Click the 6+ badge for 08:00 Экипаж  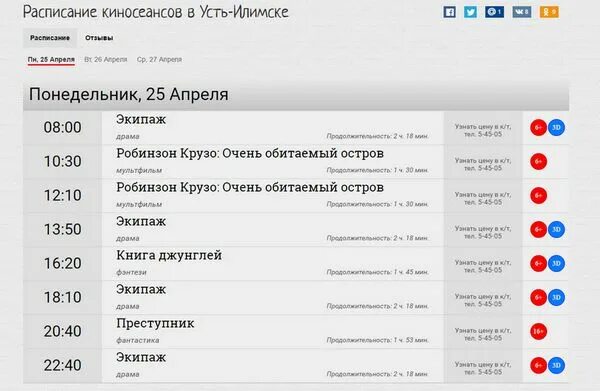[x=538, y=127]
